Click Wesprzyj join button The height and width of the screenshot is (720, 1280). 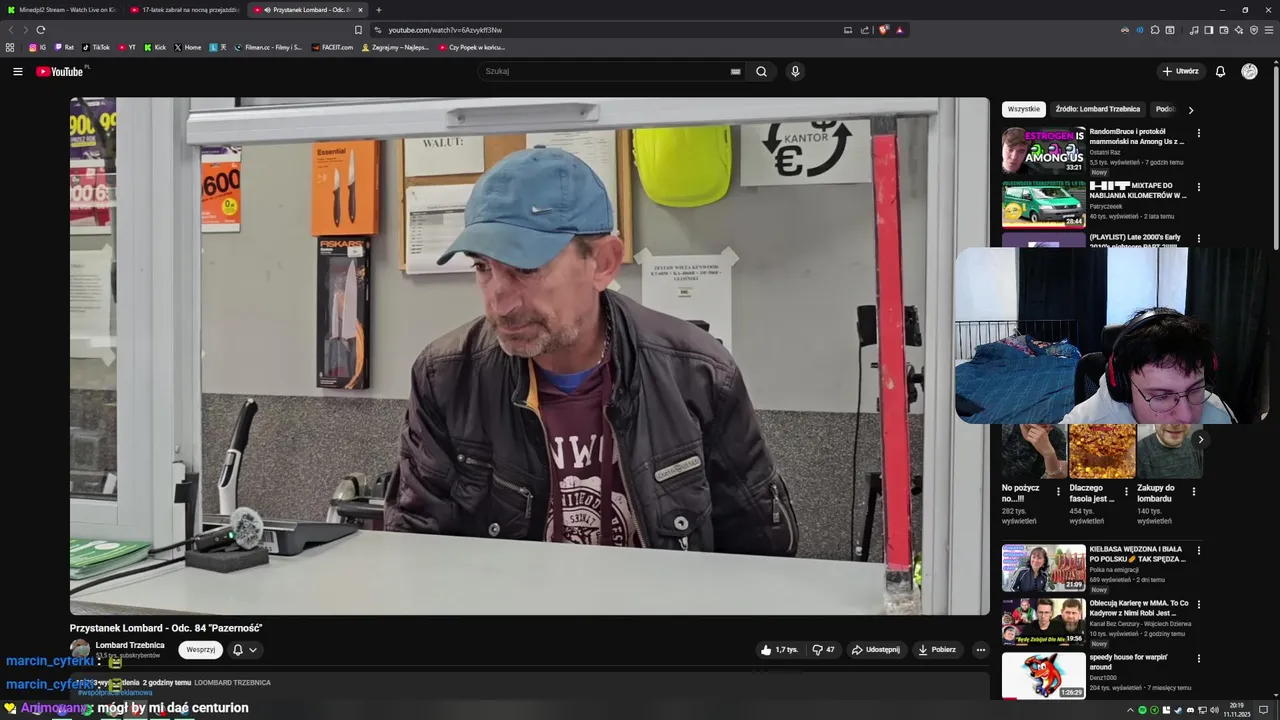(x=200, y=650)
